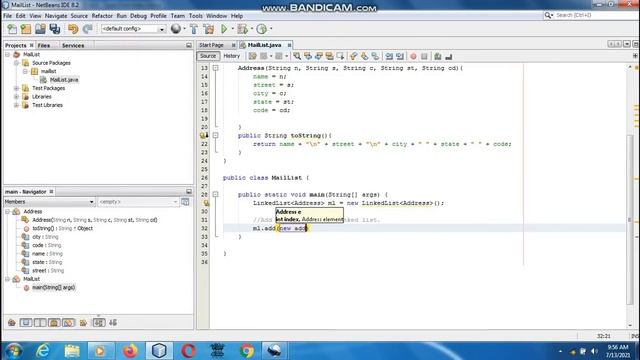Click the Previous Bookmark icon
Image resolution: width=640 pixels, height=360 pixels.
tap(353, 56)
